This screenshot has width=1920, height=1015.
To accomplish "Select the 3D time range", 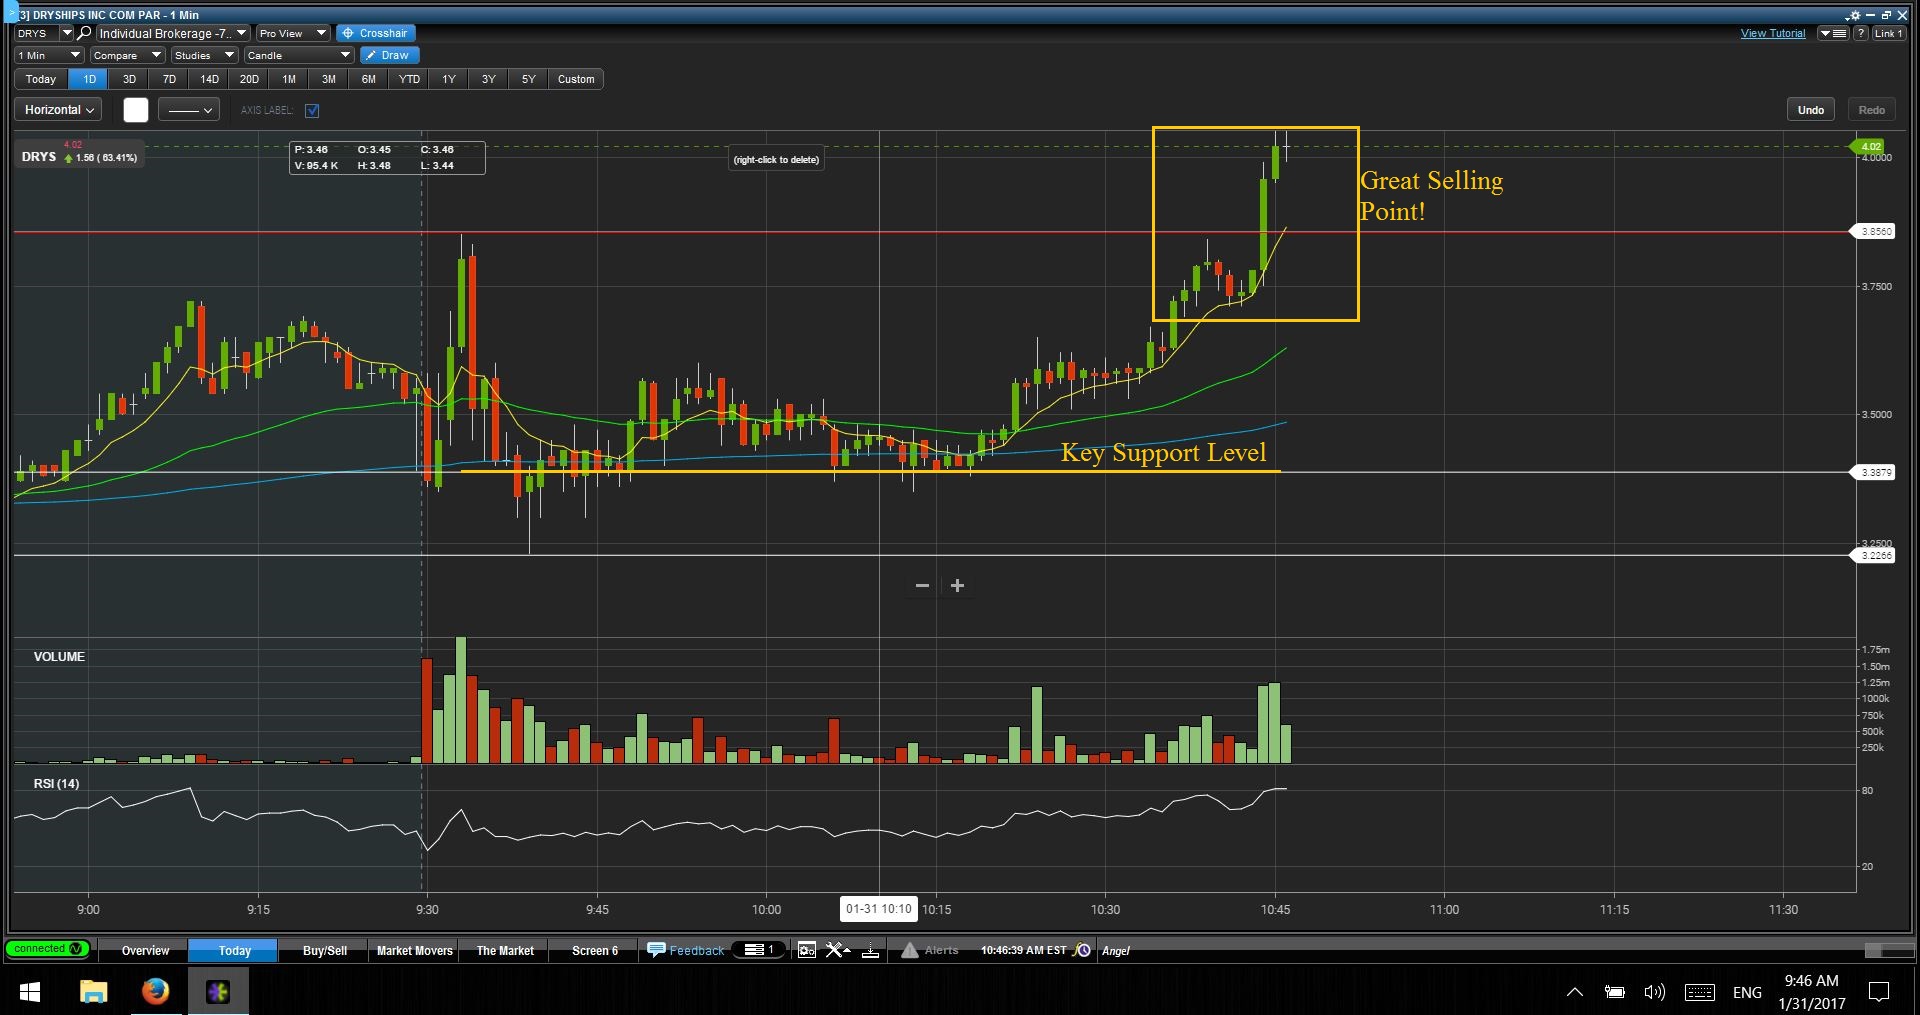I will point(129,79).
